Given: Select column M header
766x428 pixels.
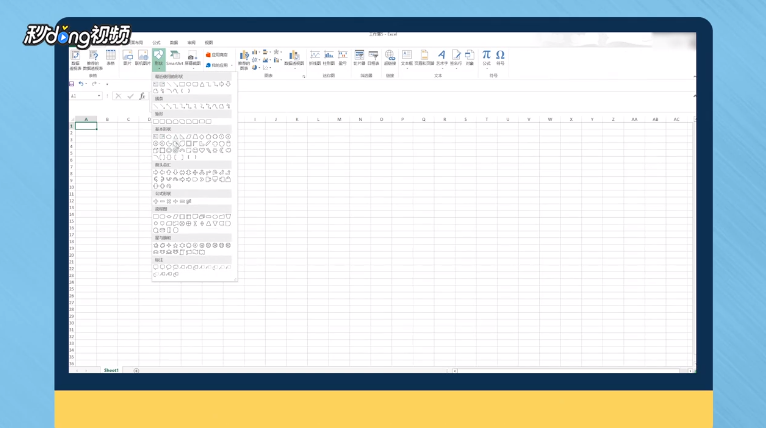Looking at the screenshot, I should coord(339,119).
